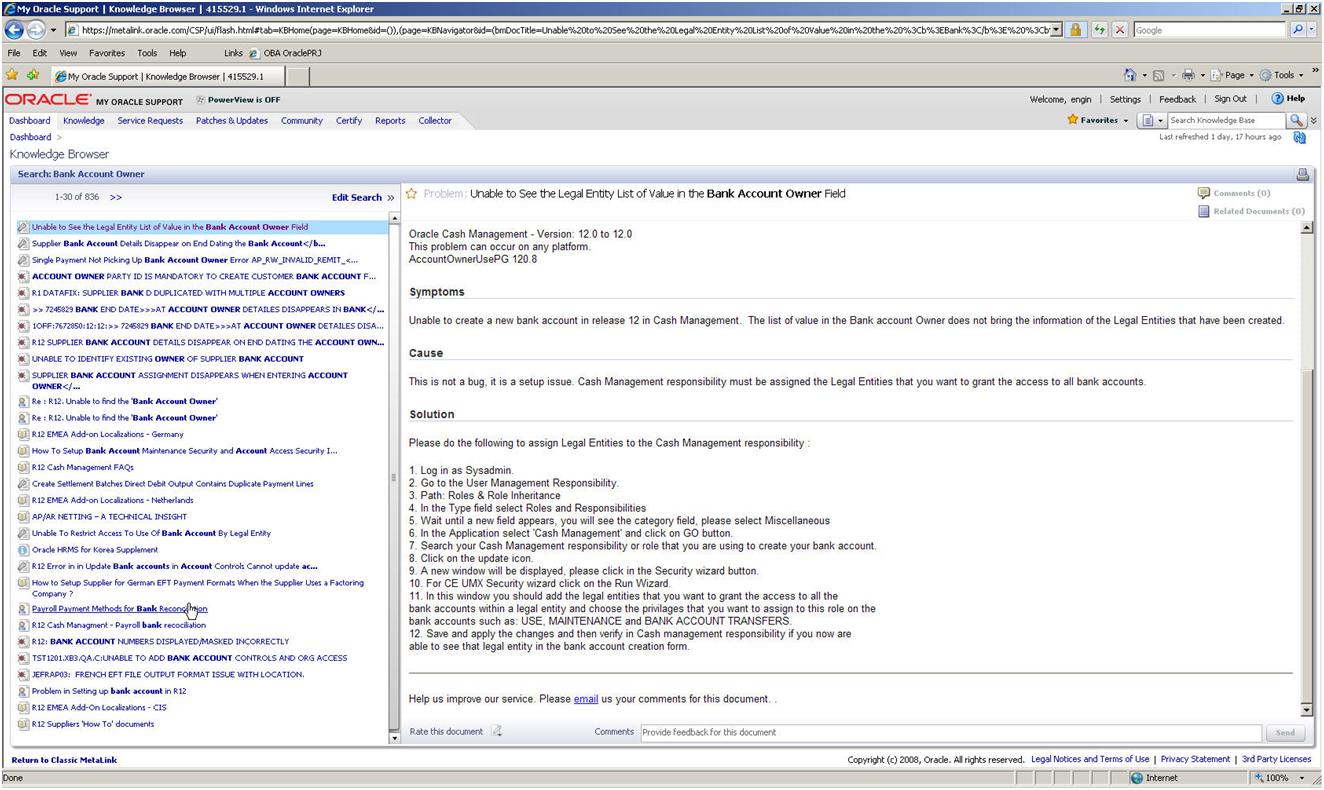Mark the document as favorite using star

click(x=412, y=194)
